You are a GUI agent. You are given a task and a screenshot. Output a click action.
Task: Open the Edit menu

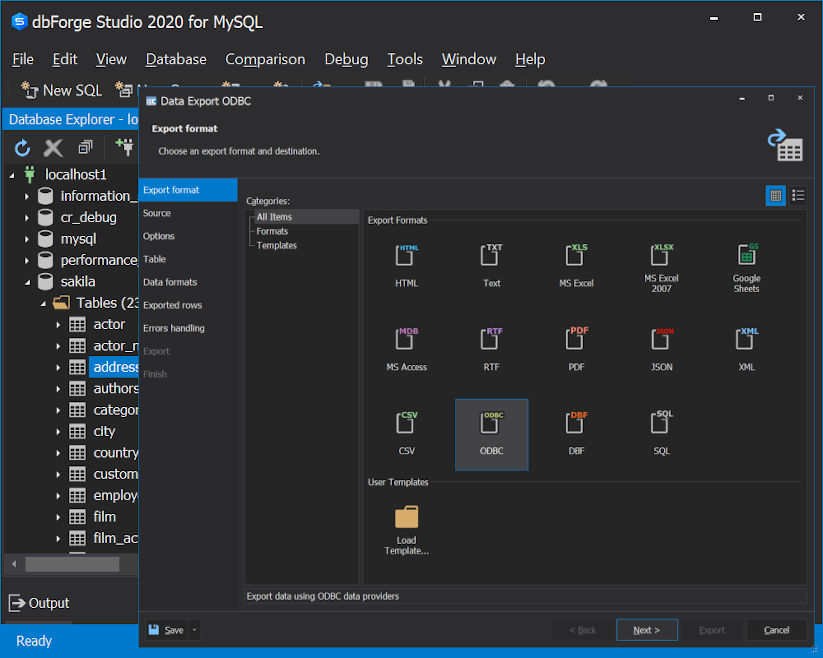pyautogui.click(x=65, y=59)
